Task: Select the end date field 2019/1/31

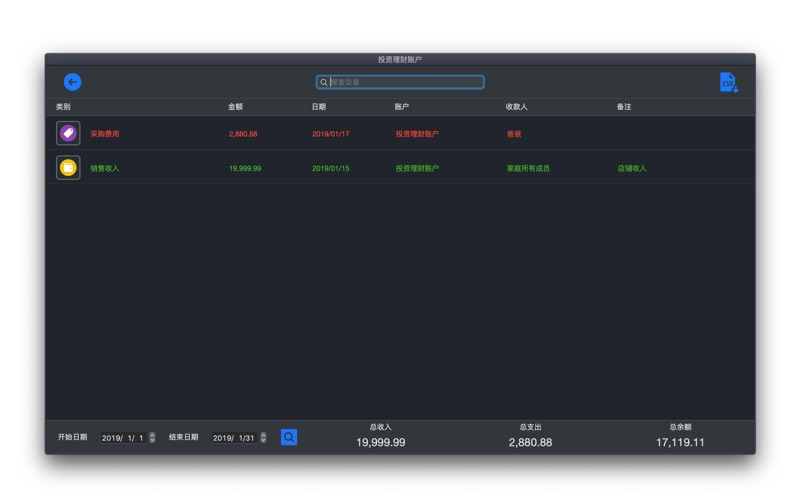Action: [x=235, y=438]
